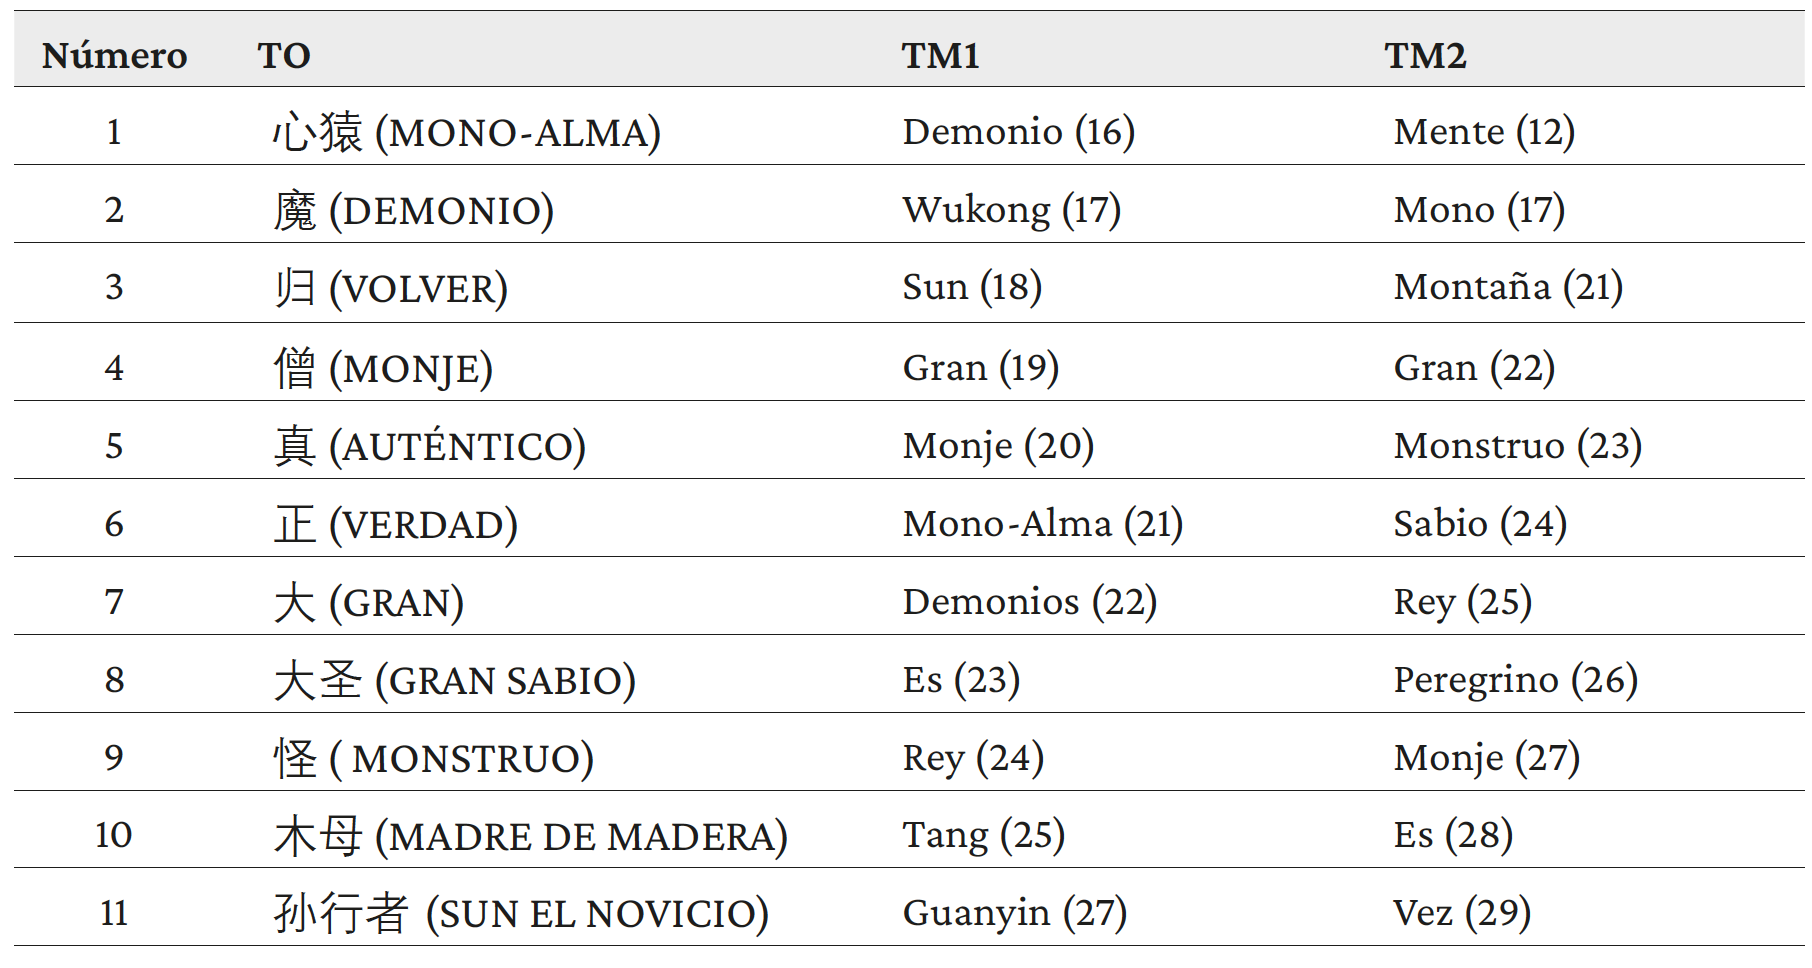Screen dimensions: 1812x968
Task: Click the Wukong (17) cell
Action: (1011, 210)
